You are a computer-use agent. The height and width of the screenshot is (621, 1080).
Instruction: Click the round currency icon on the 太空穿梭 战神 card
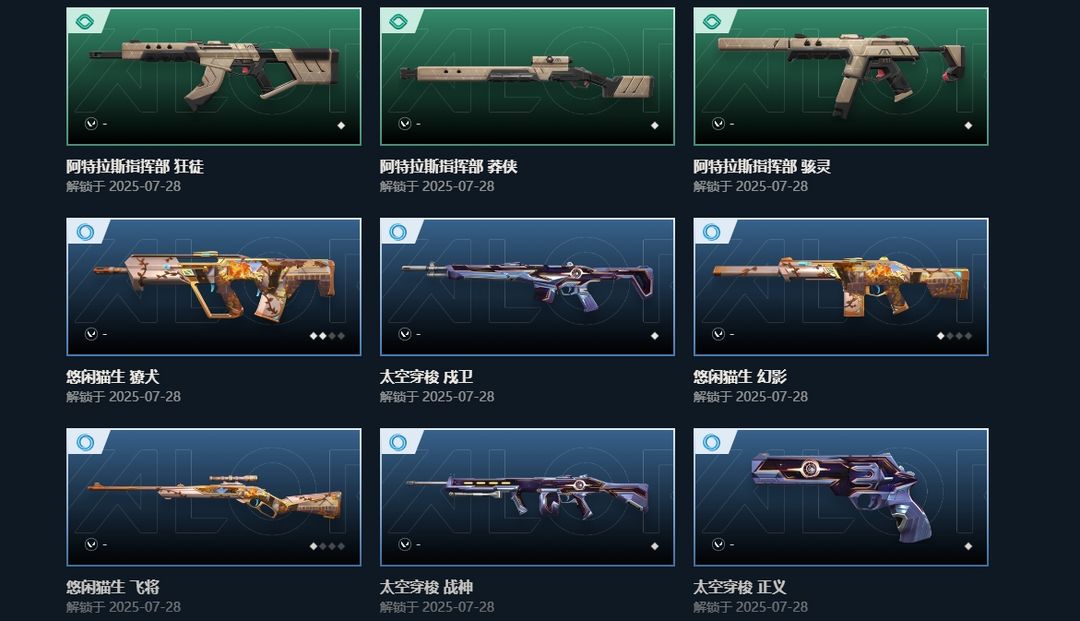pyautogui.click(x=404, y=545)
